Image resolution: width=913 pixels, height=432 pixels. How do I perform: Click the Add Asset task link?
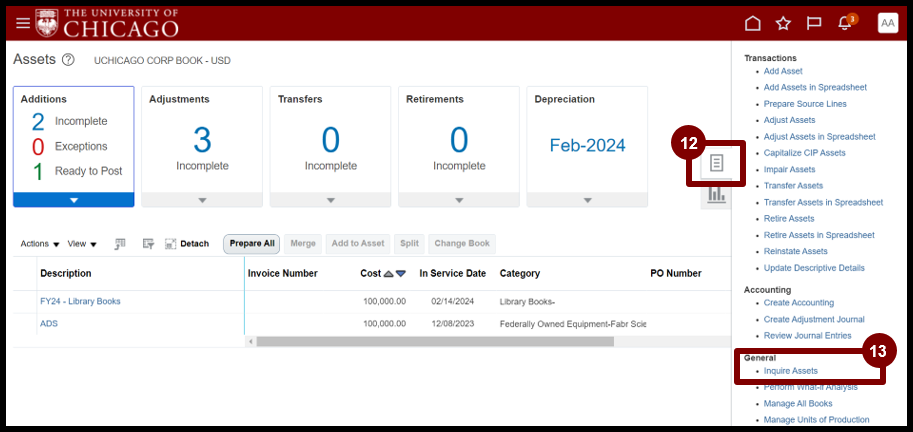783,71
